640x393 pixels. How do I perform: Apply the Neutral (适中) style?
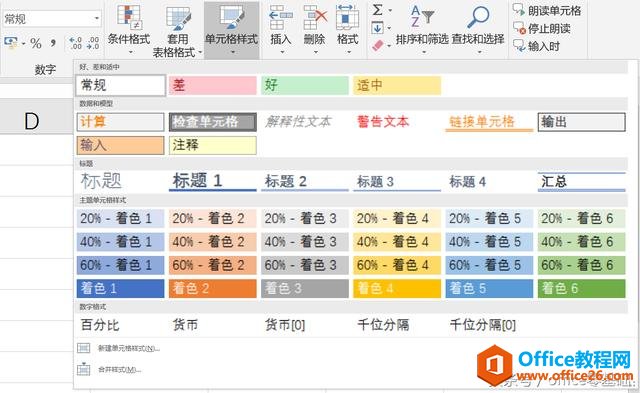click(x=397, y=85)
